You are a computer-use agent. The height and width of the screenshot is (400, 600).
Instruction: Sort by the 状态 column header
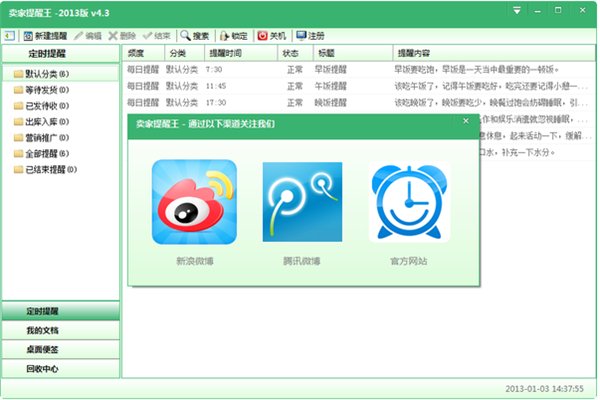coord(295,53)
